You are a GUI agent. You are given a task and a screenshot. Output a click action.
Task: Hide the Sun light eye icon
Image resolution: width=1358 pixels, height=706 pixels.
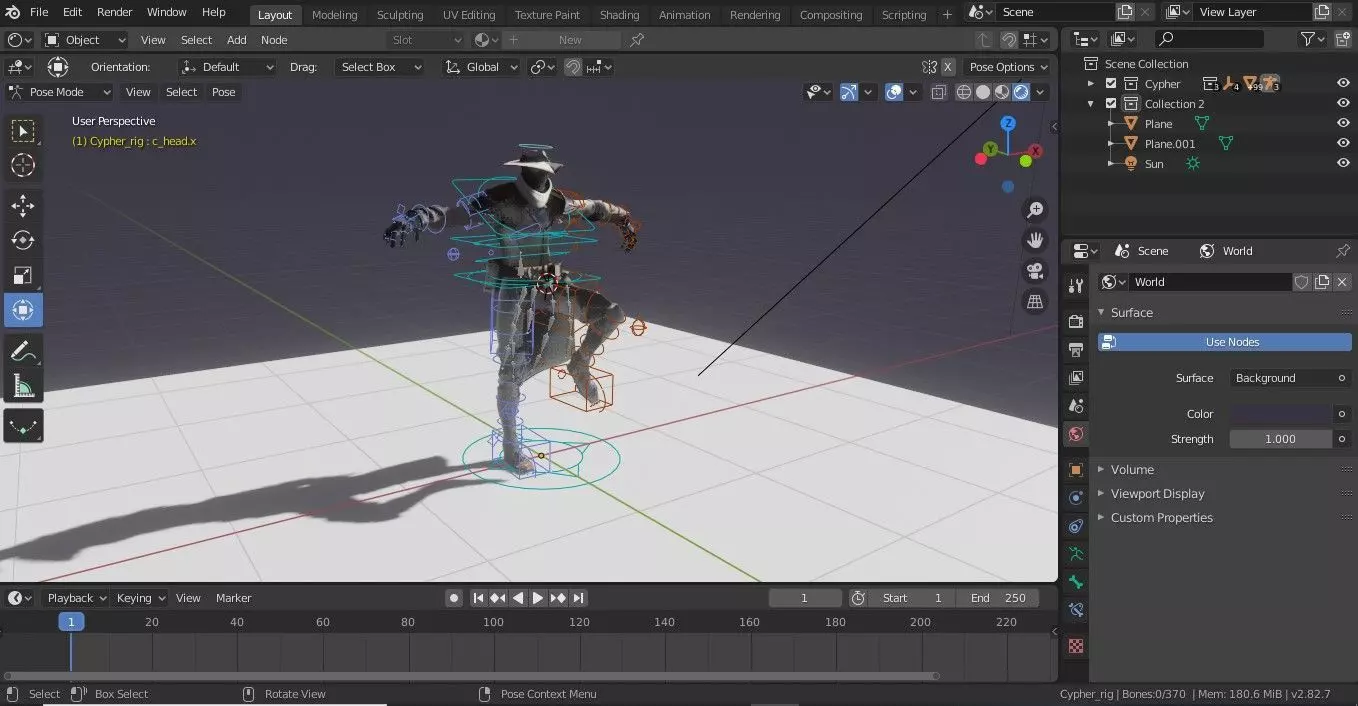coord(1343,164)
